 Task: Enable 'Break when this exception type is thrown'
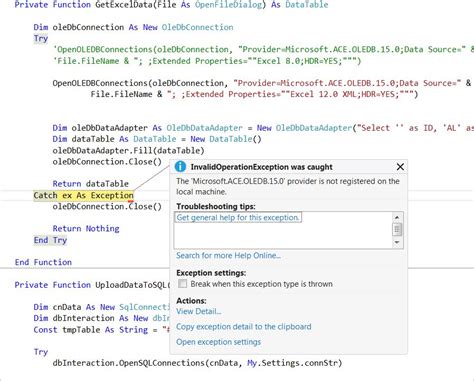(182, 284)
